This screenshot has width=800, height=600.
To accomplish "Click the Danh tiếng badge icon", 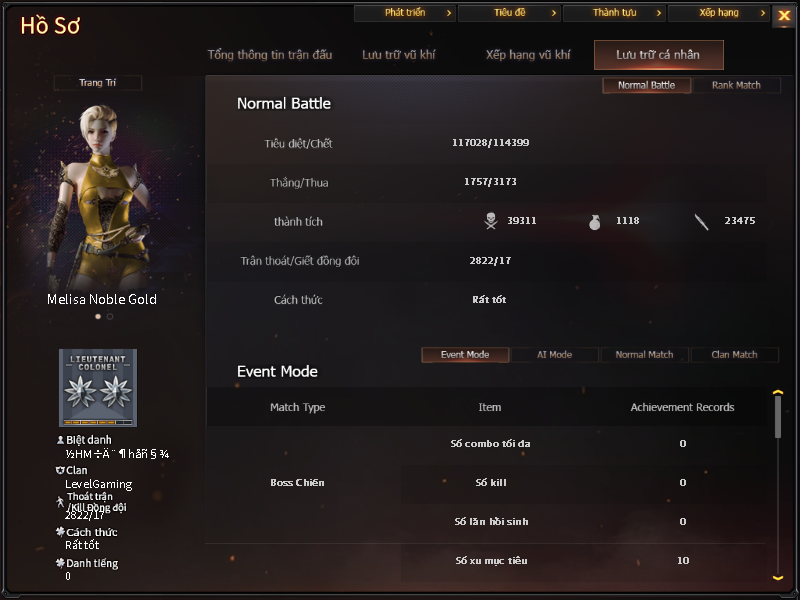I will pyautogui.click(x=60, y=563).
